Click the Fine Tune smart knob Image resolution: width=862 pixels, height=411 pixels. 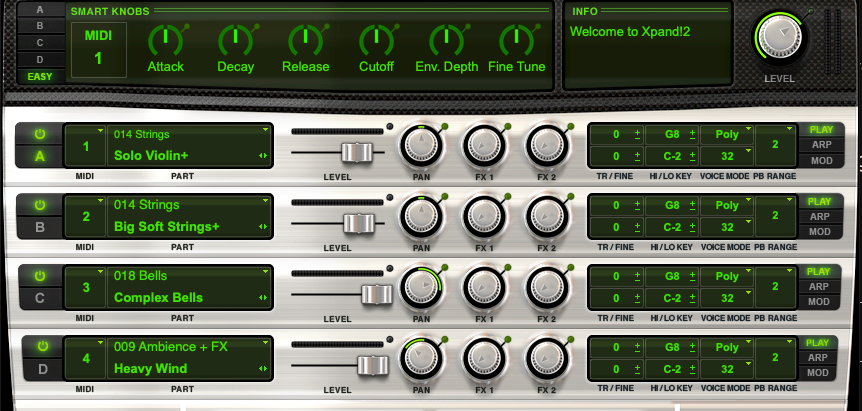click(516, 39)
